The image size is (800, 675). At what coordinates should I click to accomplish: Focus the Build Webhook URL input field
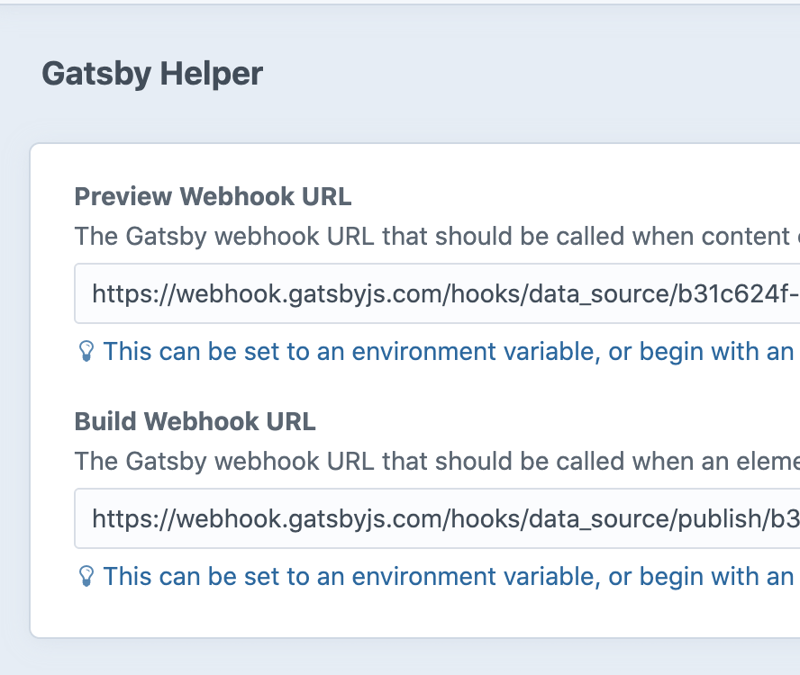440,519
